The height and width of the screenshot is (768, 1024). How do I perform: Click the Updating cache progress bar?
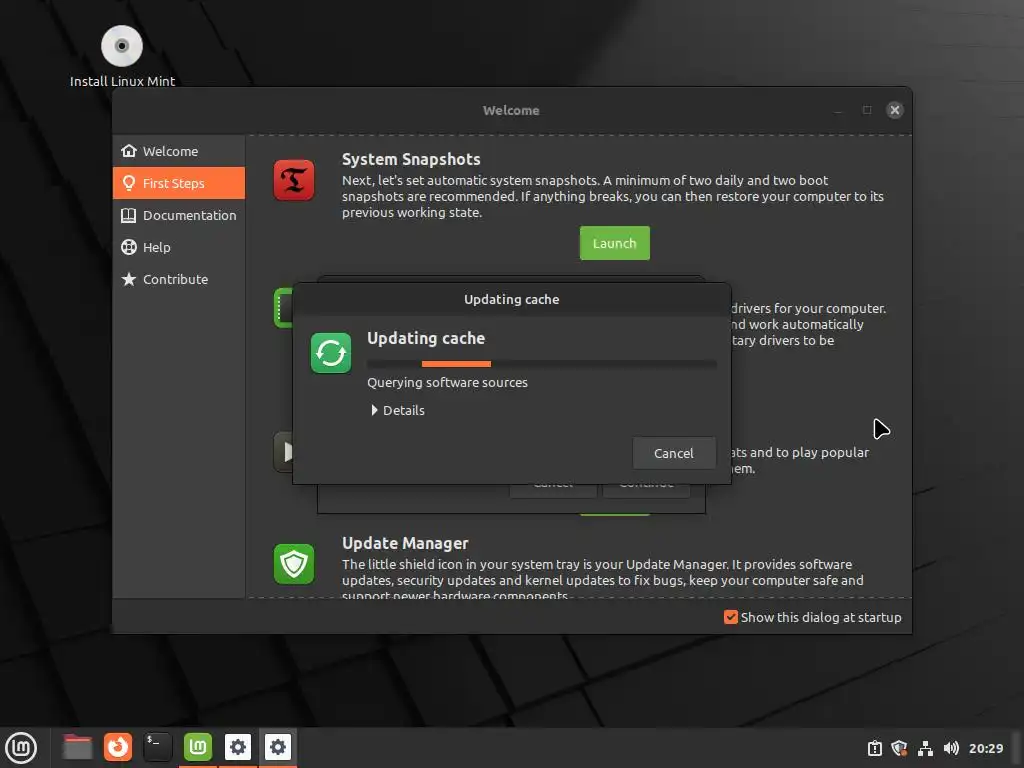(x=541, y=364)
